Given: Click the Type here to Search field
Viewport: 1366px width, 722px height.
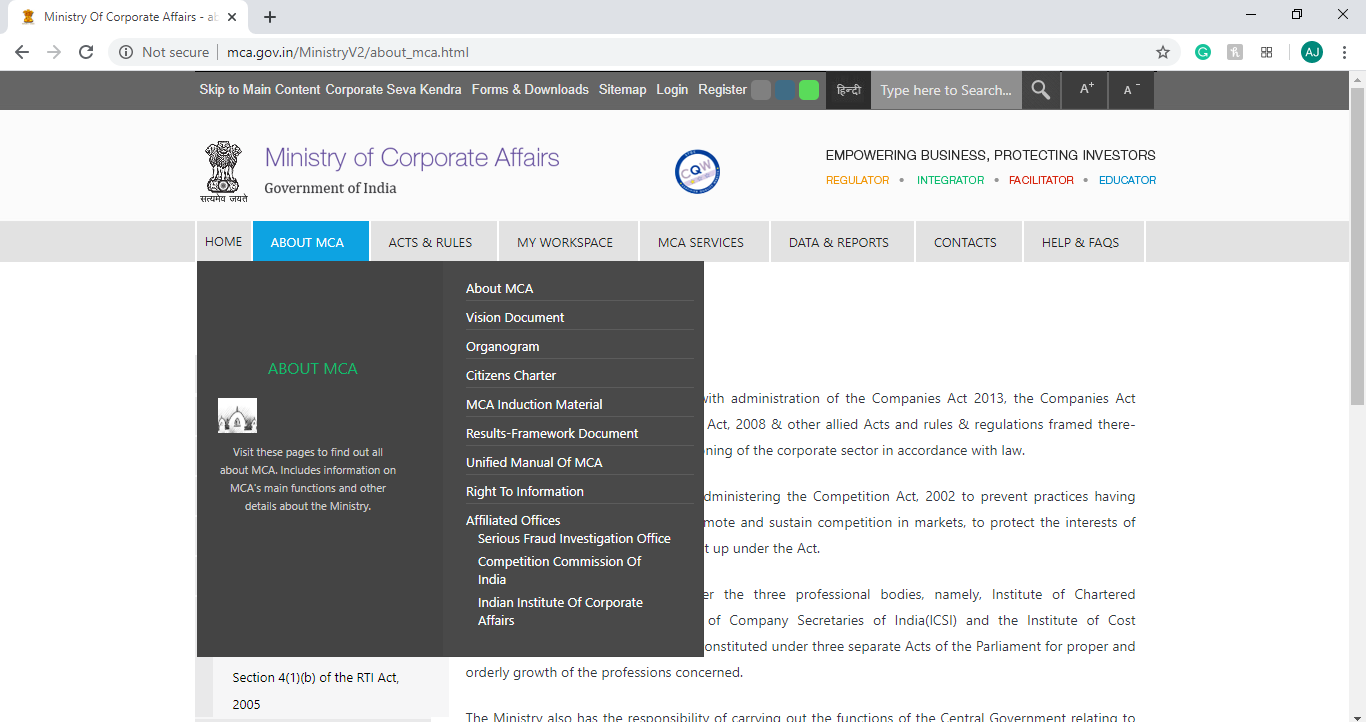Looking at the screenshot, I should coord(945,90).
